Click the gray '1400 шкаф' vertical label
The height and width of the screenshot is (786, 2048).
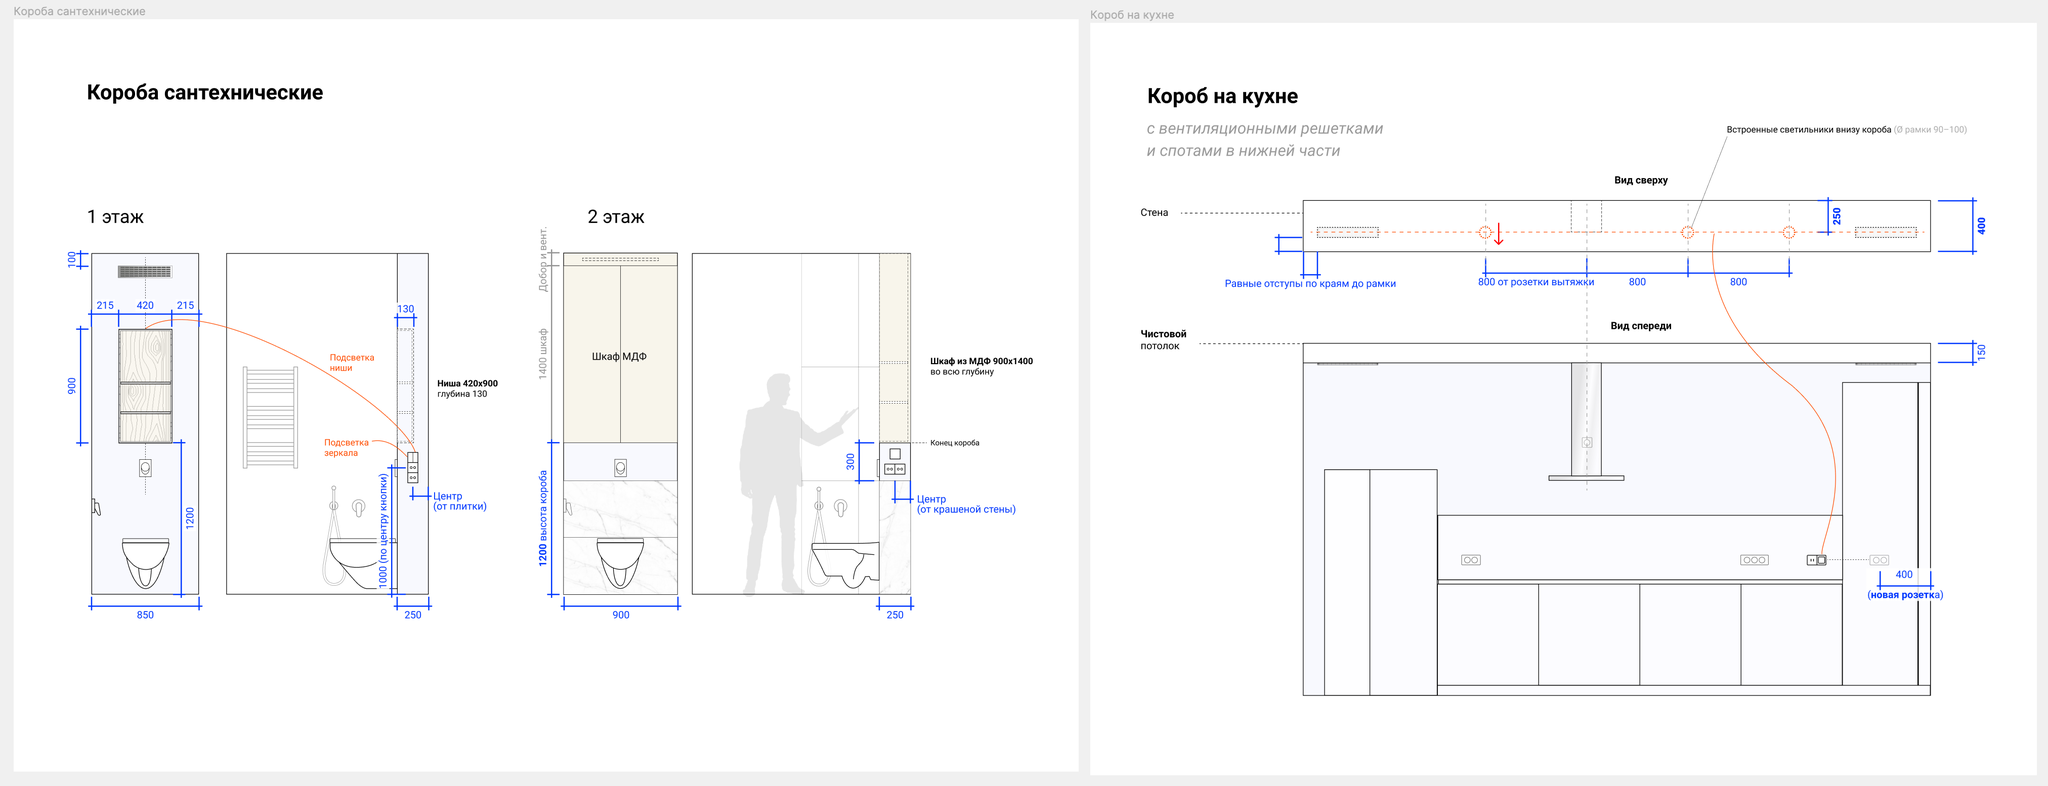tap(544, 353)
